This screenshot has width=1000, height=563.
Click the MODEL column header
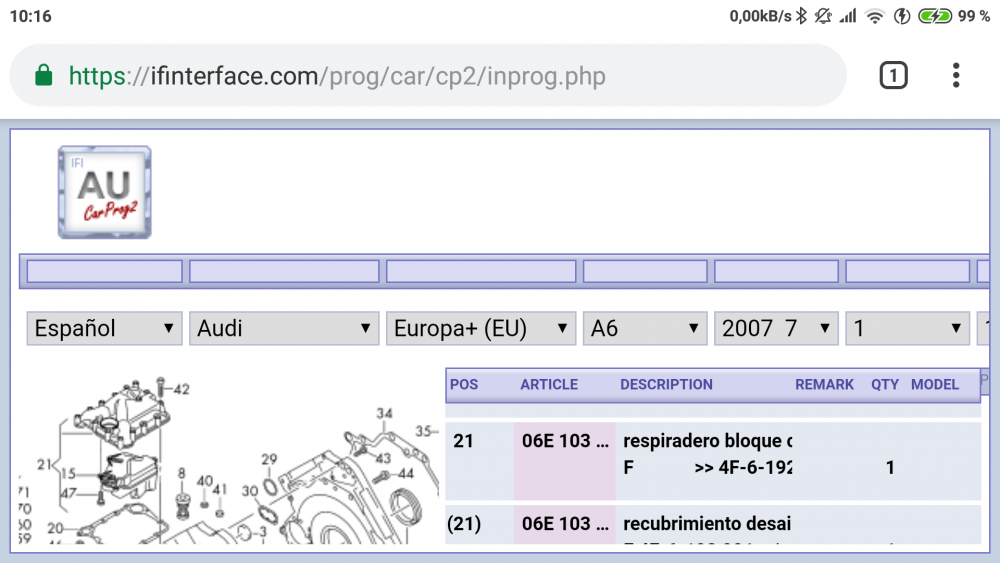click(x=934, y=384)
